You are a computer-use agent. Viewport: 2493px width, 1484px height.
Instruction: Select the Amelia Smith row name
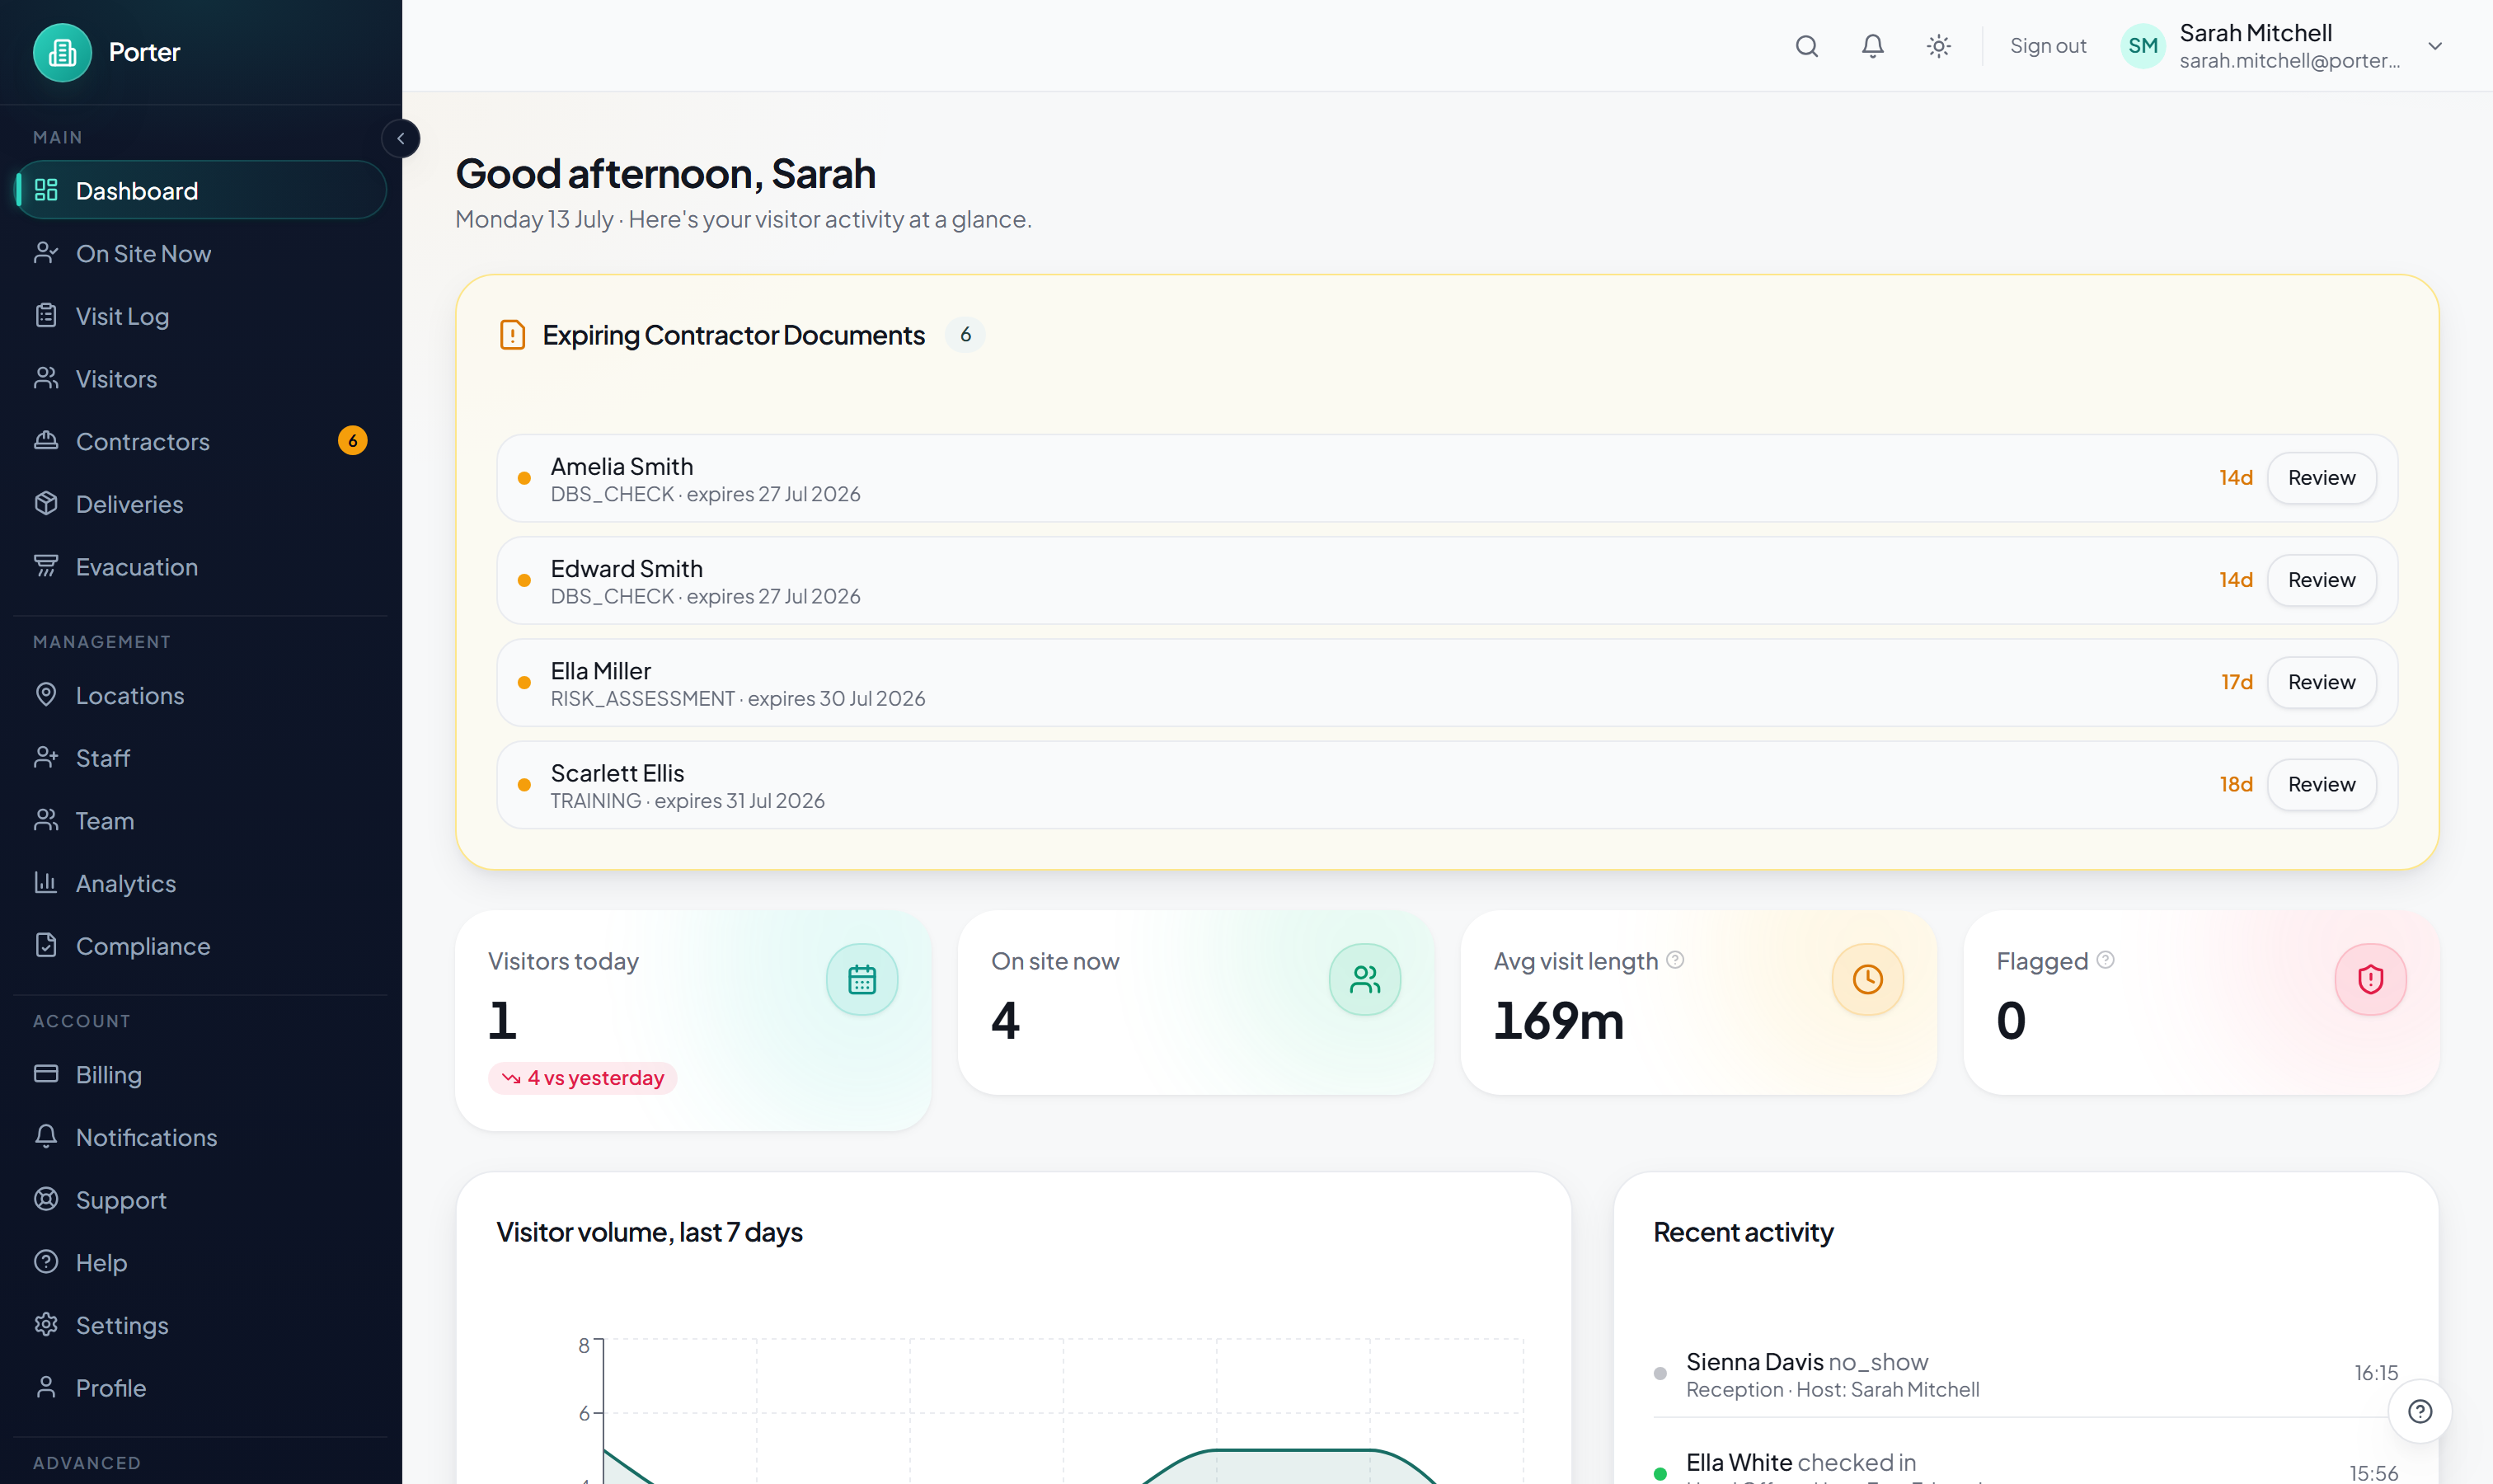[621, 466]
